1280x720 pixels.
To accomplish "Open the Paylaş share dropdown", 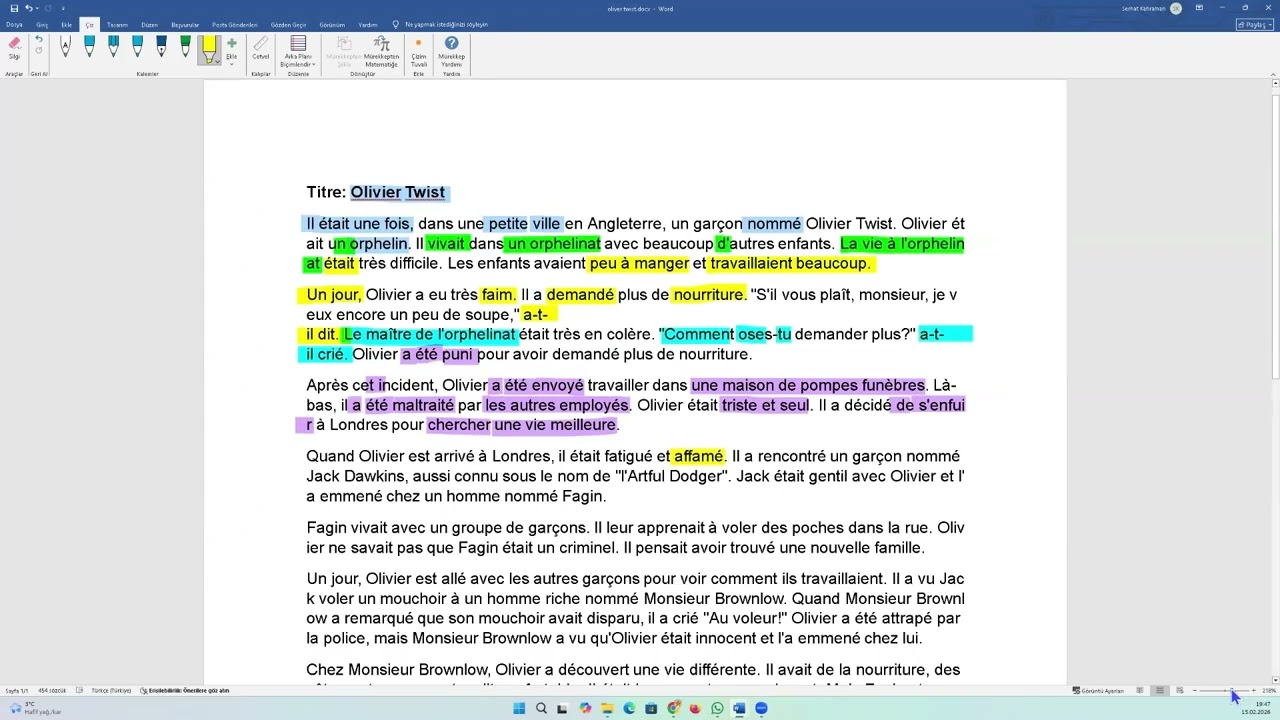I will pos(1255,24).
